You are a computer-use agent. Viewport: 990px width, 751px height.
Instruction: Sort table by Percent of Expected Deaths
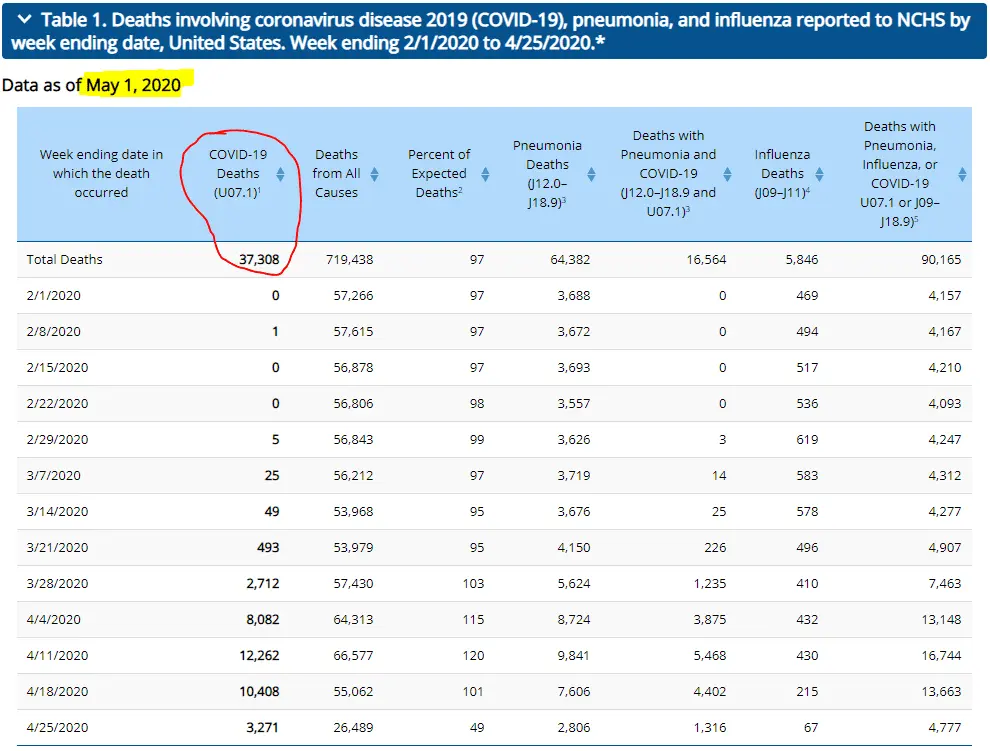click(485, 174)
